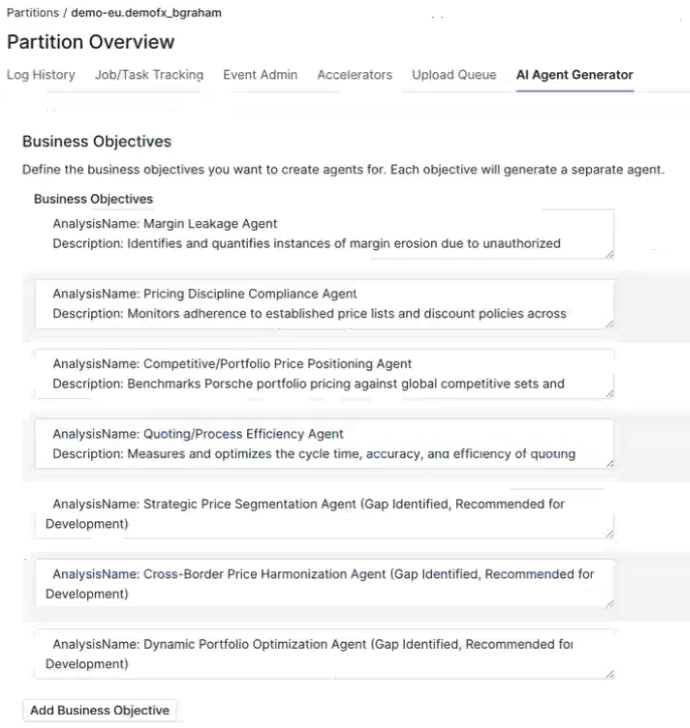Select the AI Agent Generator tab
The image size is (690, 728).
574,75
